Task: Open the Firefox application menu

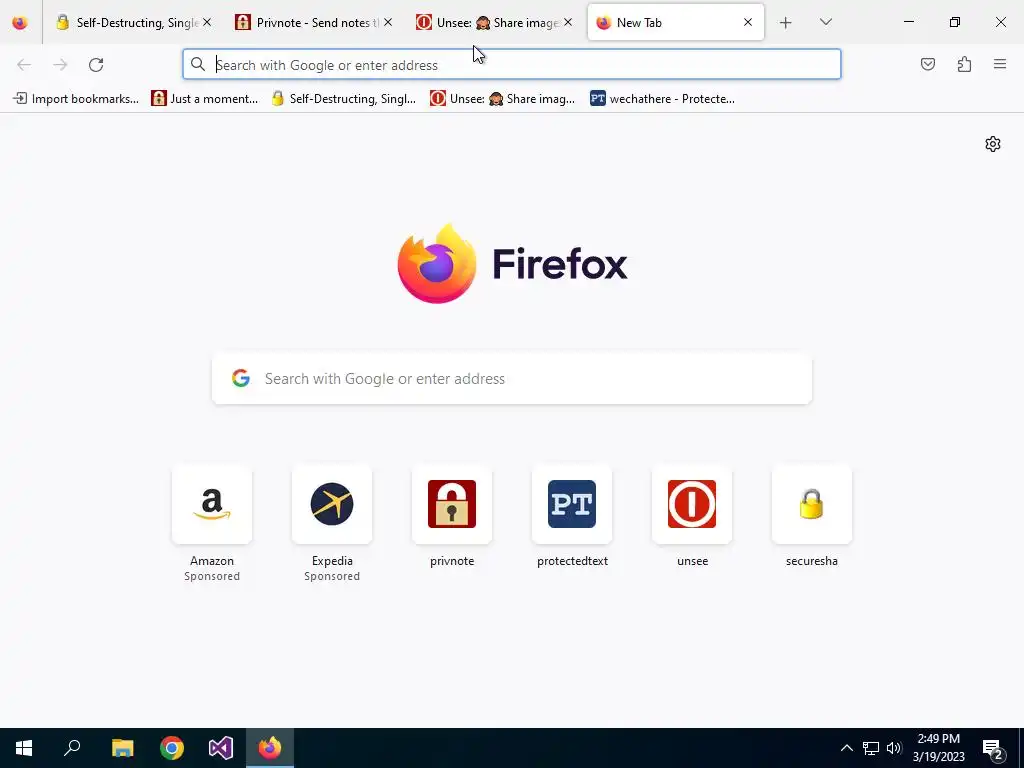Action: coord(1000,64)
